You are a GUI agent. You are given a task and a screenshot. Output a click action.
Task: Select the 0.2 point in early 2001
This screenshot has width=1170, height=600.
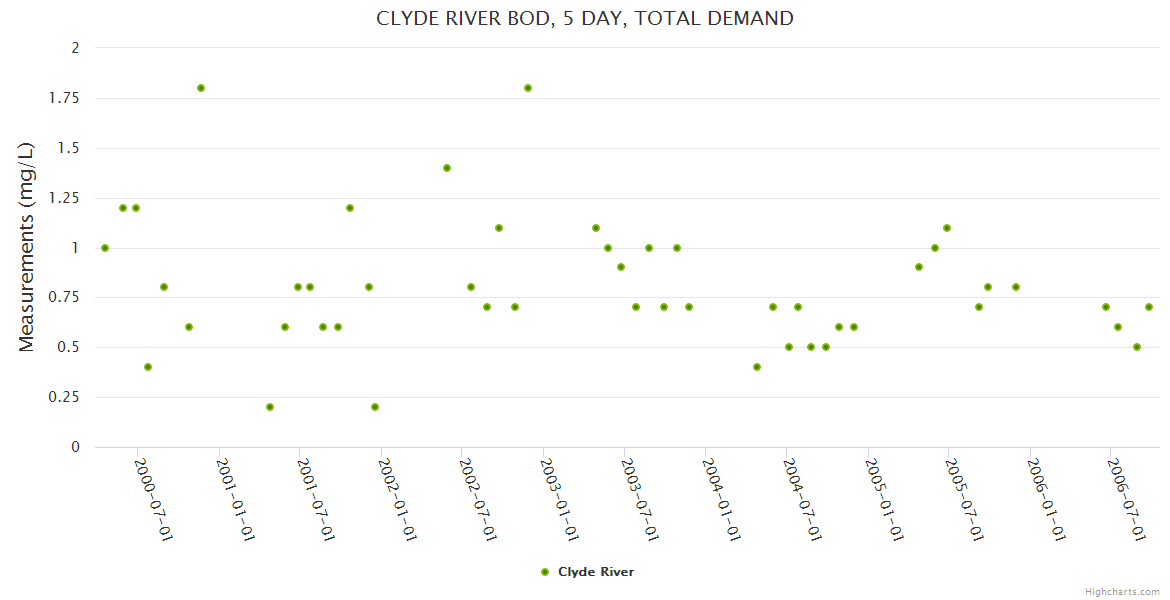point(270,407)
